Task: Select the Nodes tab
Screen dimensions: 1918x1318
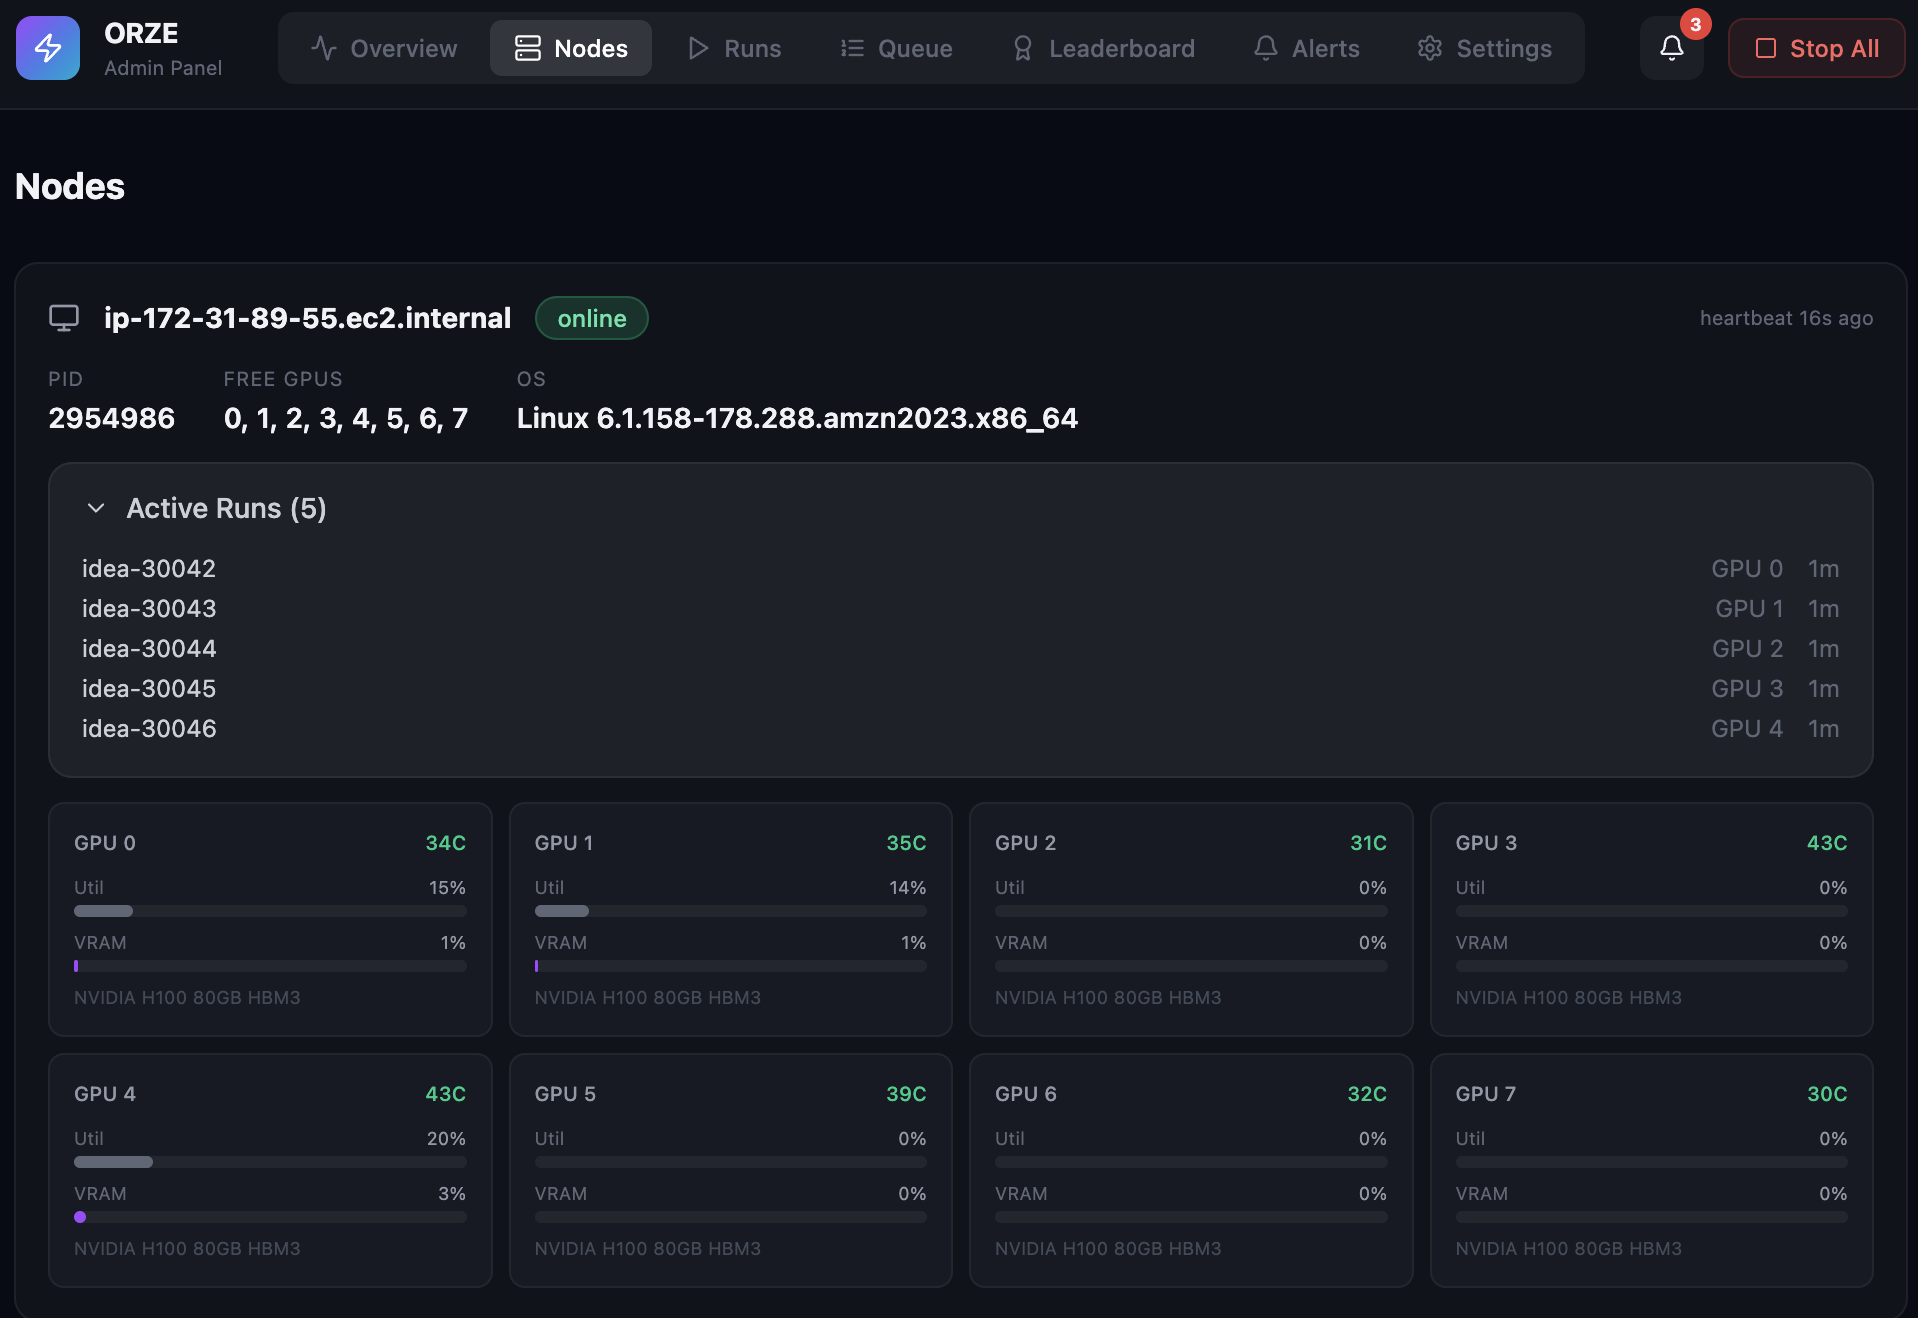Action: 571,48
